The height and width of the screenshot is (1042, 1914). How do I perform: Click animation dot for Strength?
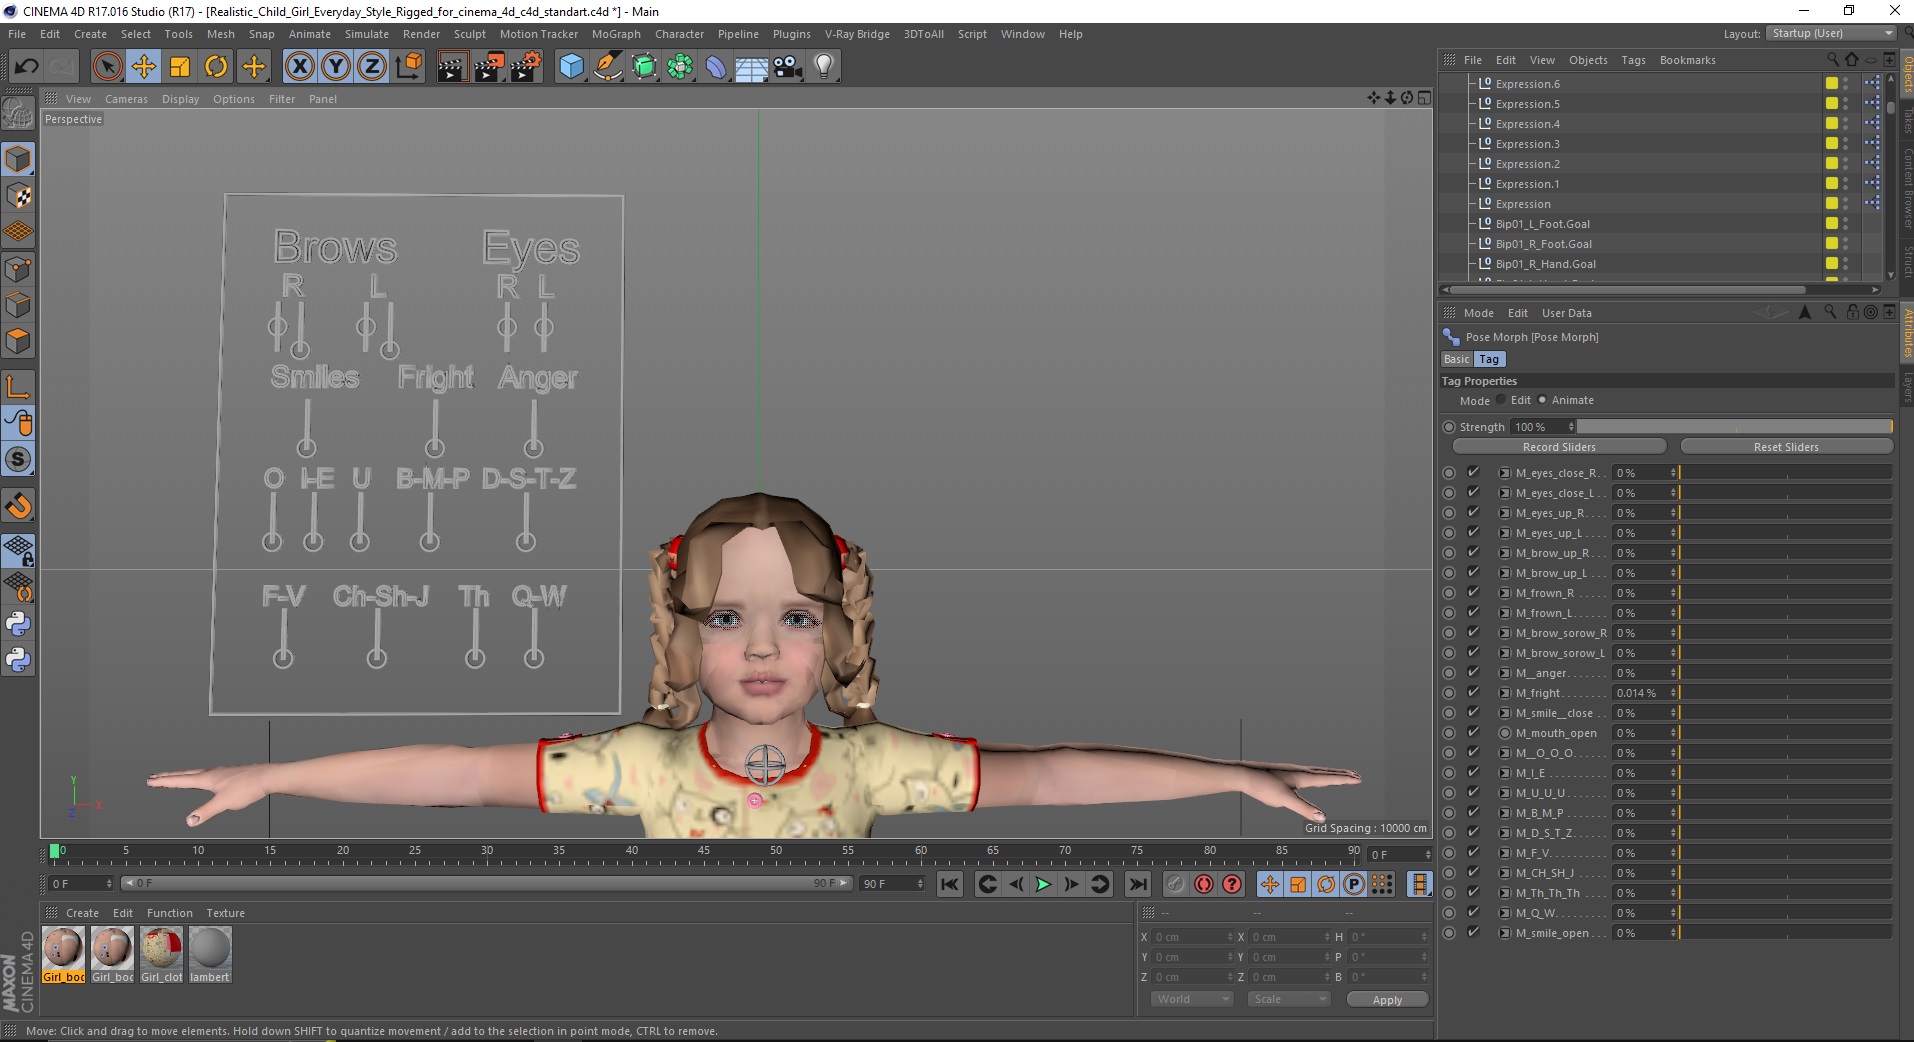point(1449,427)
